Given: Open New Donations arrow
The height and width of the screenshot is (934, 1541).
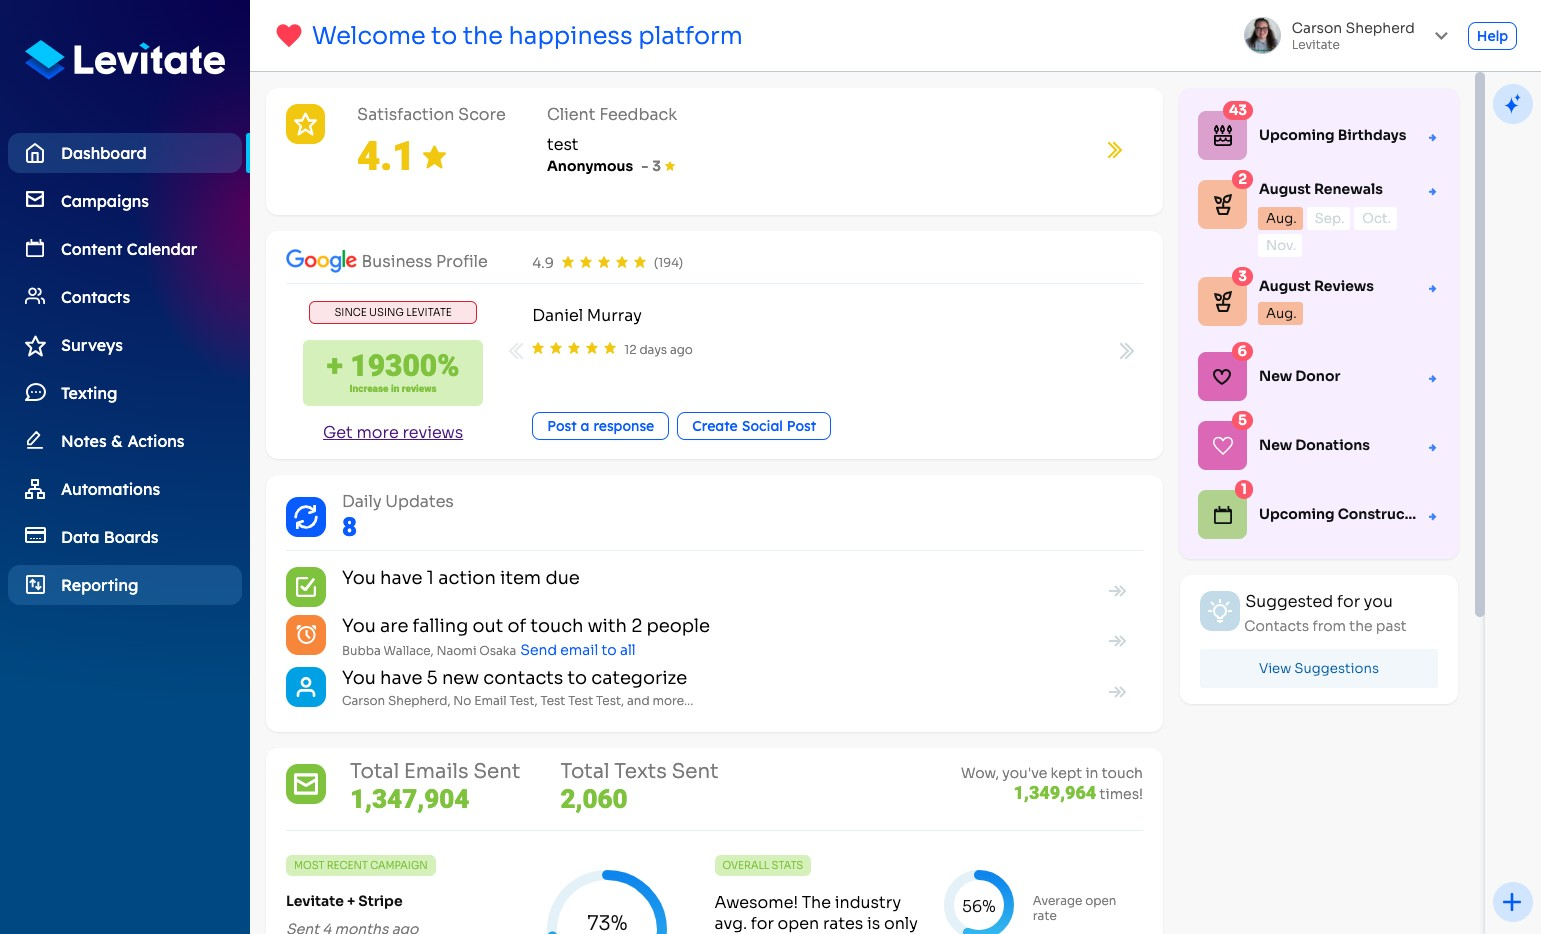Looking at the screenshot, I should coord(1433,447).
